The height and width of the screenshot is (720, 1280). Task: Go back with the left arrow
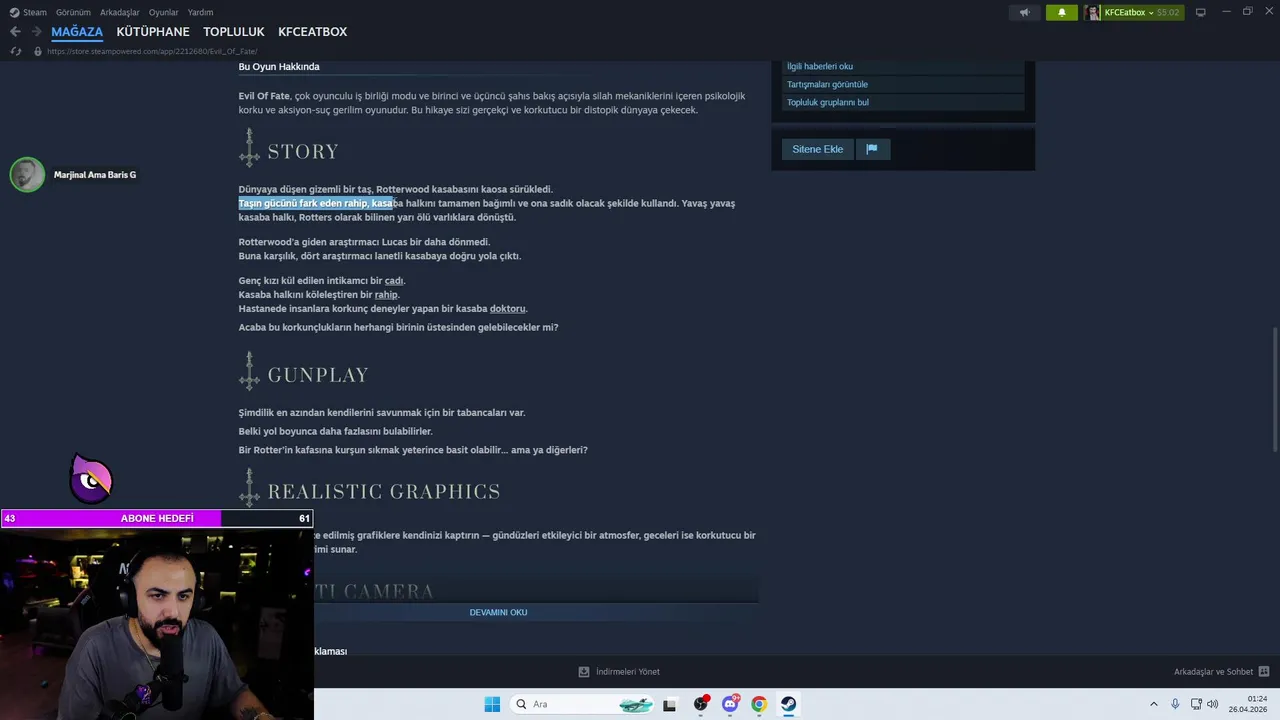coord(15,32)
